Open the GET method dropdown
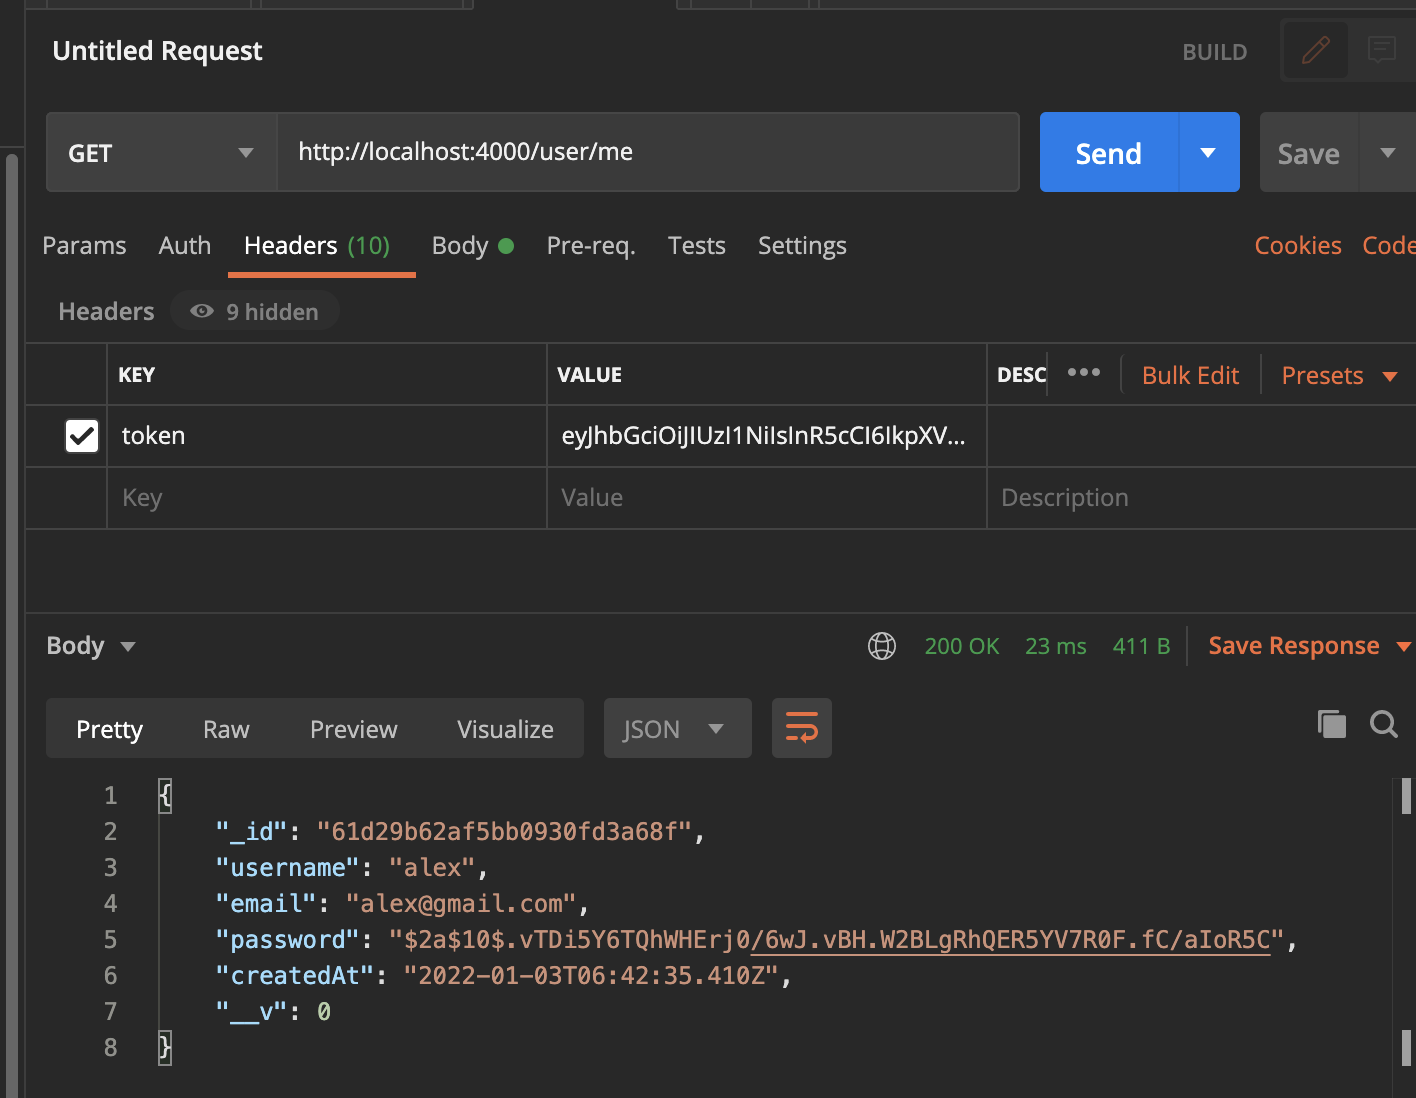The height and width of the screenshot is (1098, 1416). (x=161, y=153)
